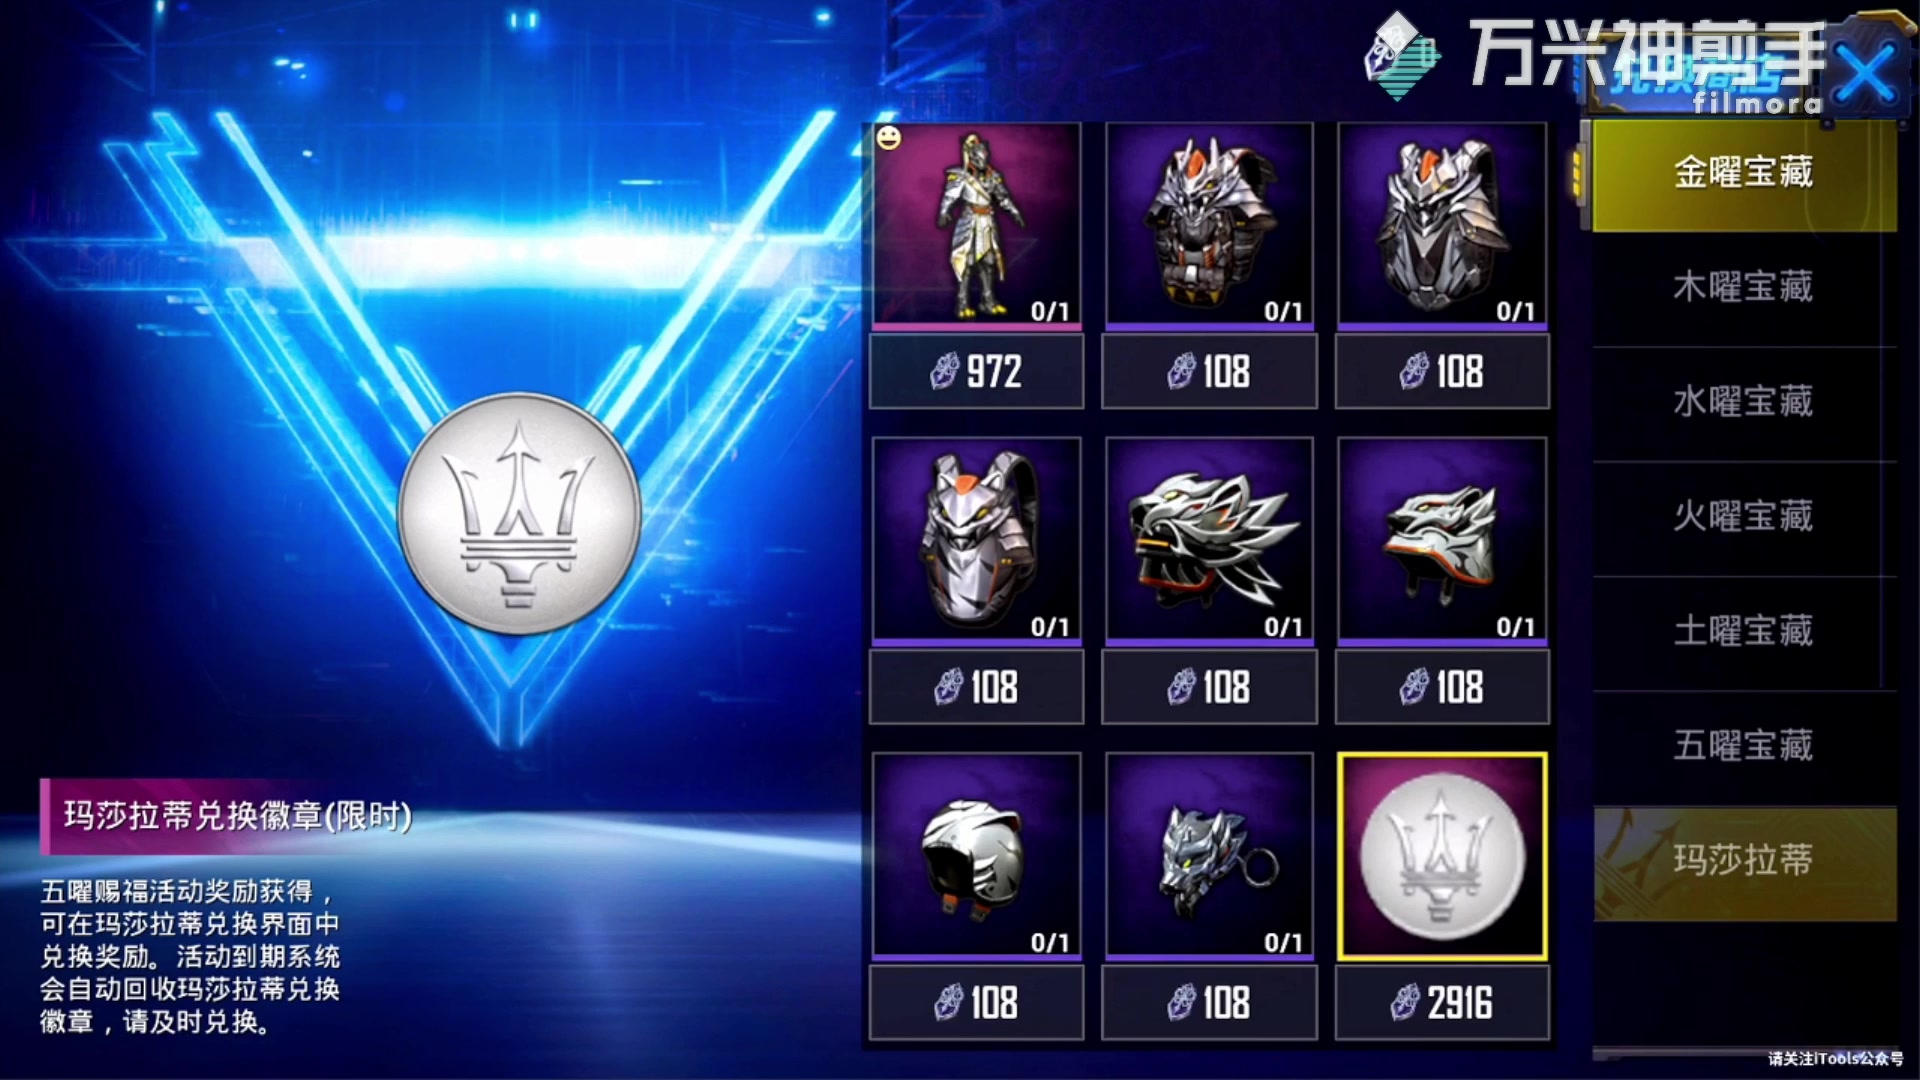Open the 五曜宝藏 tab
1920x1080 pixels.
[x=1744, y=747]
